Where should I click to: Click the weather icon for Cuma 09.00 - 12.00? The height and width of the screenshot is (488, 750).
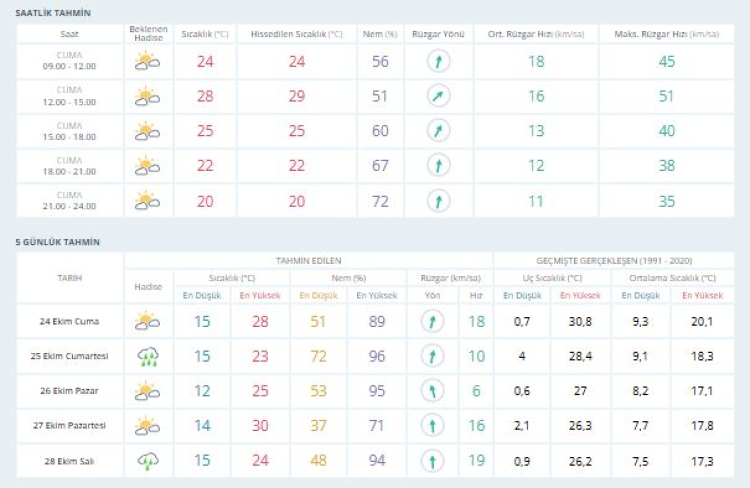pos(148,62)
